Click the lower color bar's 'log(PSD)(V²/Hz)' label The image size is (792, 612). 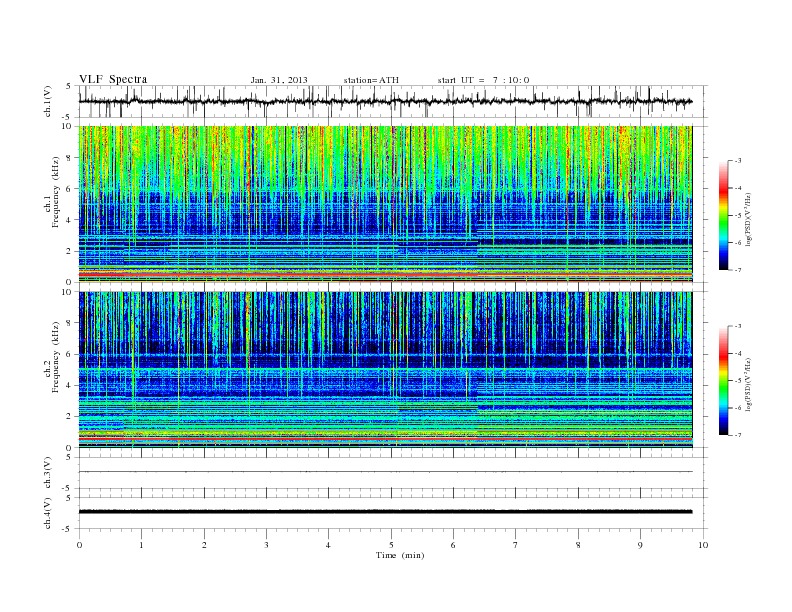coord(750,385)
